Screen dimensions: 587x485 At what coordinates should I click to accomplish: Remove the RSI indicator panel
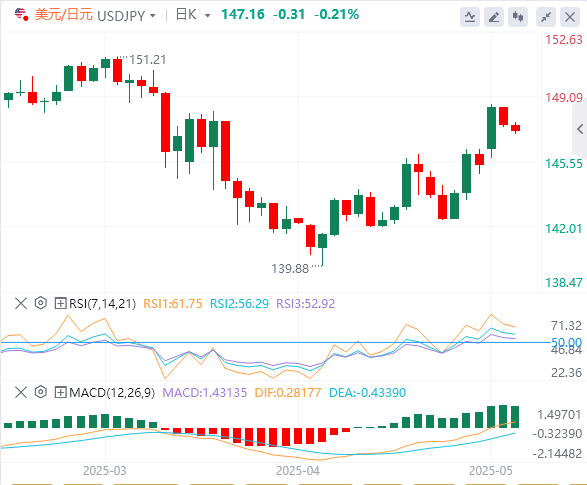tap(21, 303)
